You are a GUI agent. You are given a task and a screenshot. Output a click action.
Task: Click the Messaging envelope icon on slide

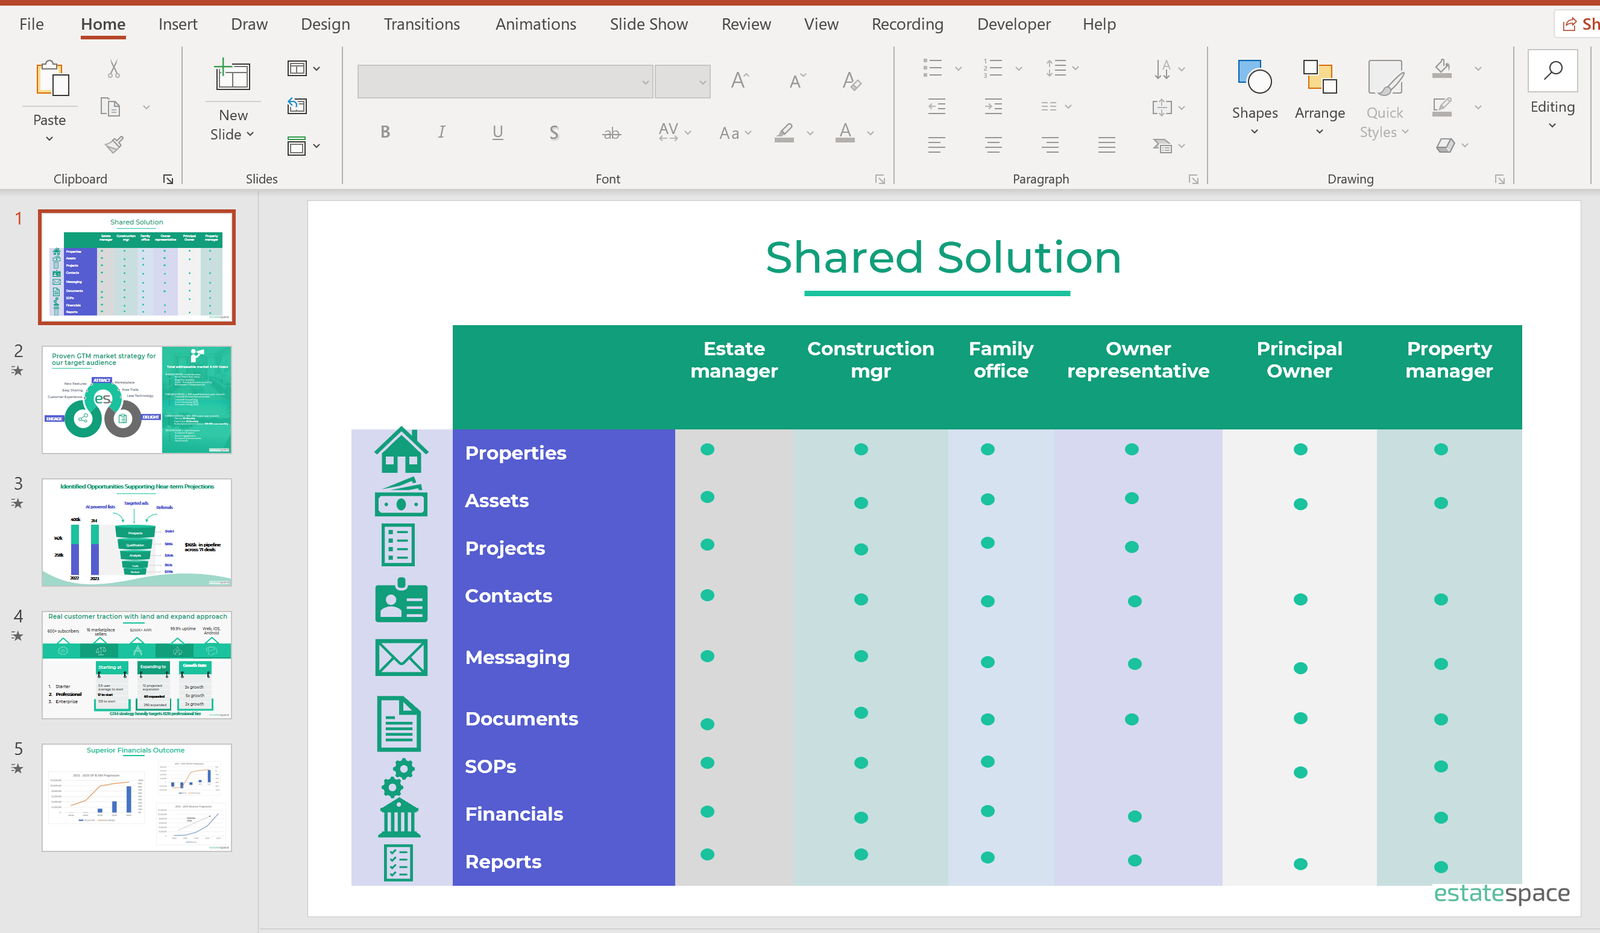tap(401, 658)
